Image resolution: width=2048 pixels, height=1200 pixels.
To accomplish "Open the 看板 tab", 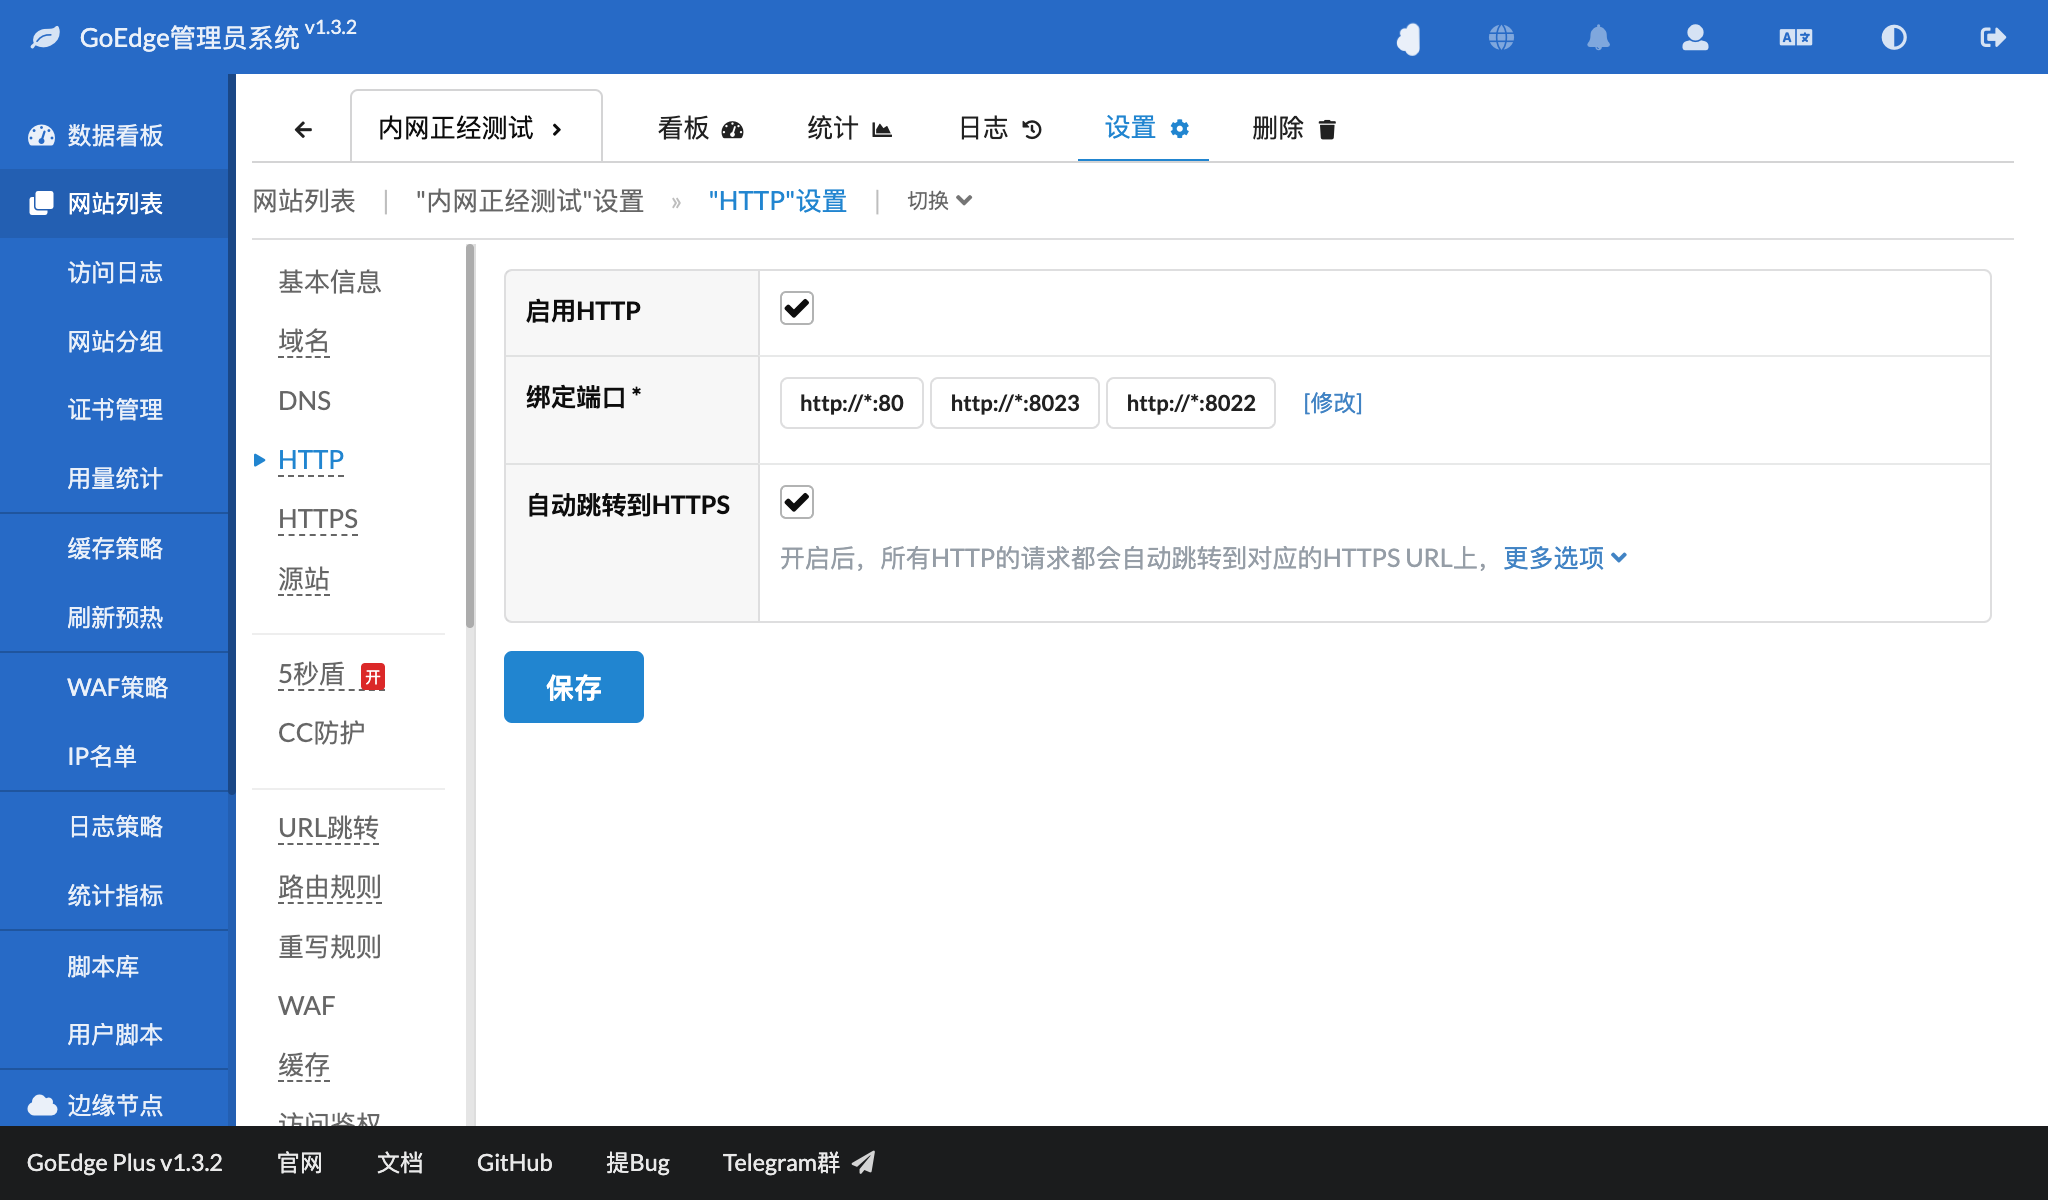I will point(701,128).
